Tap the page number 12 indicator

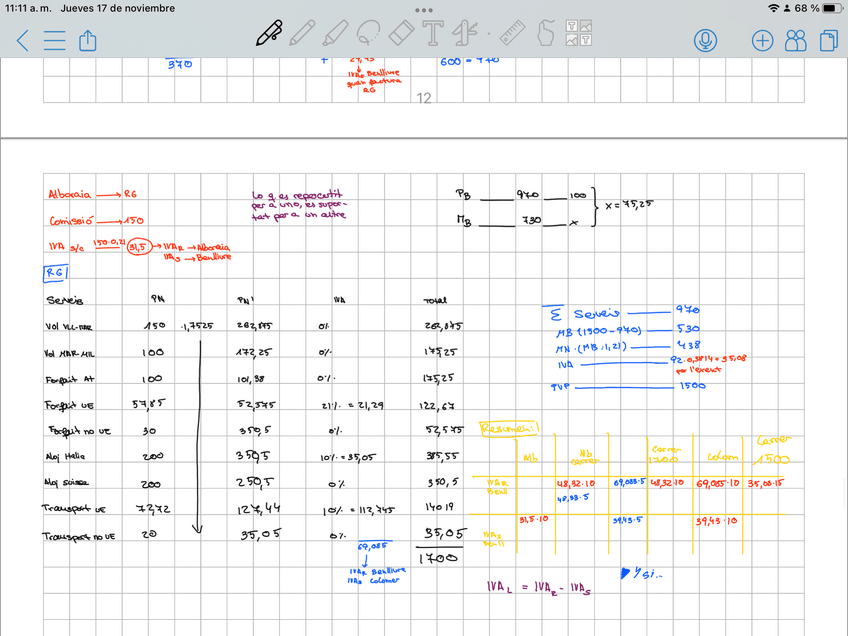tap(424, 98)
